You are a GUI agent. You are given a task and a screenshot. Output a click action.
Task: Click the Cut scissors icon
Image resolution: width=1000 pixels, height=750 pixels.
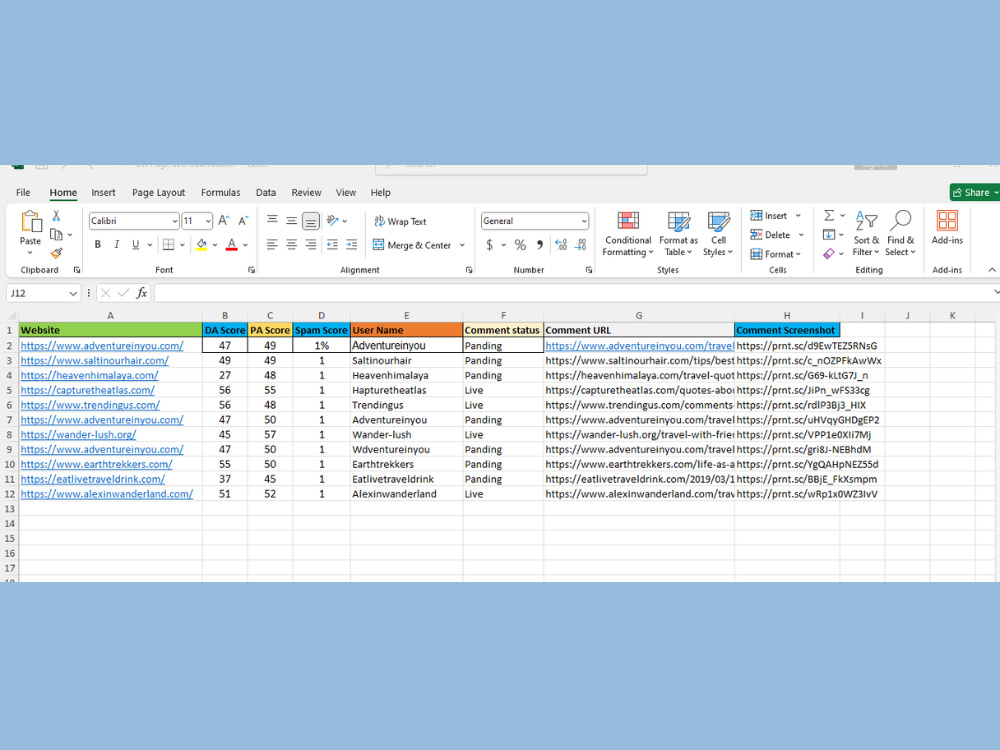click(x=56, y=216)
